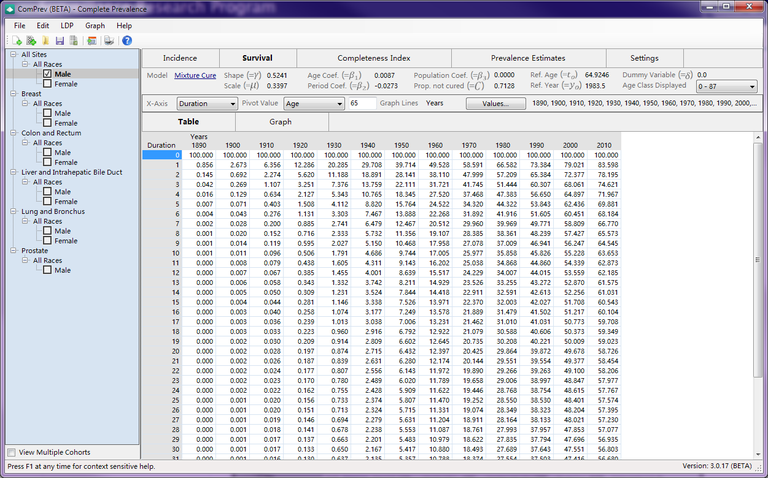This screenshot has width=768, height=478.
Task: Open help via blue question mark icon
Action: coord(127,41)
